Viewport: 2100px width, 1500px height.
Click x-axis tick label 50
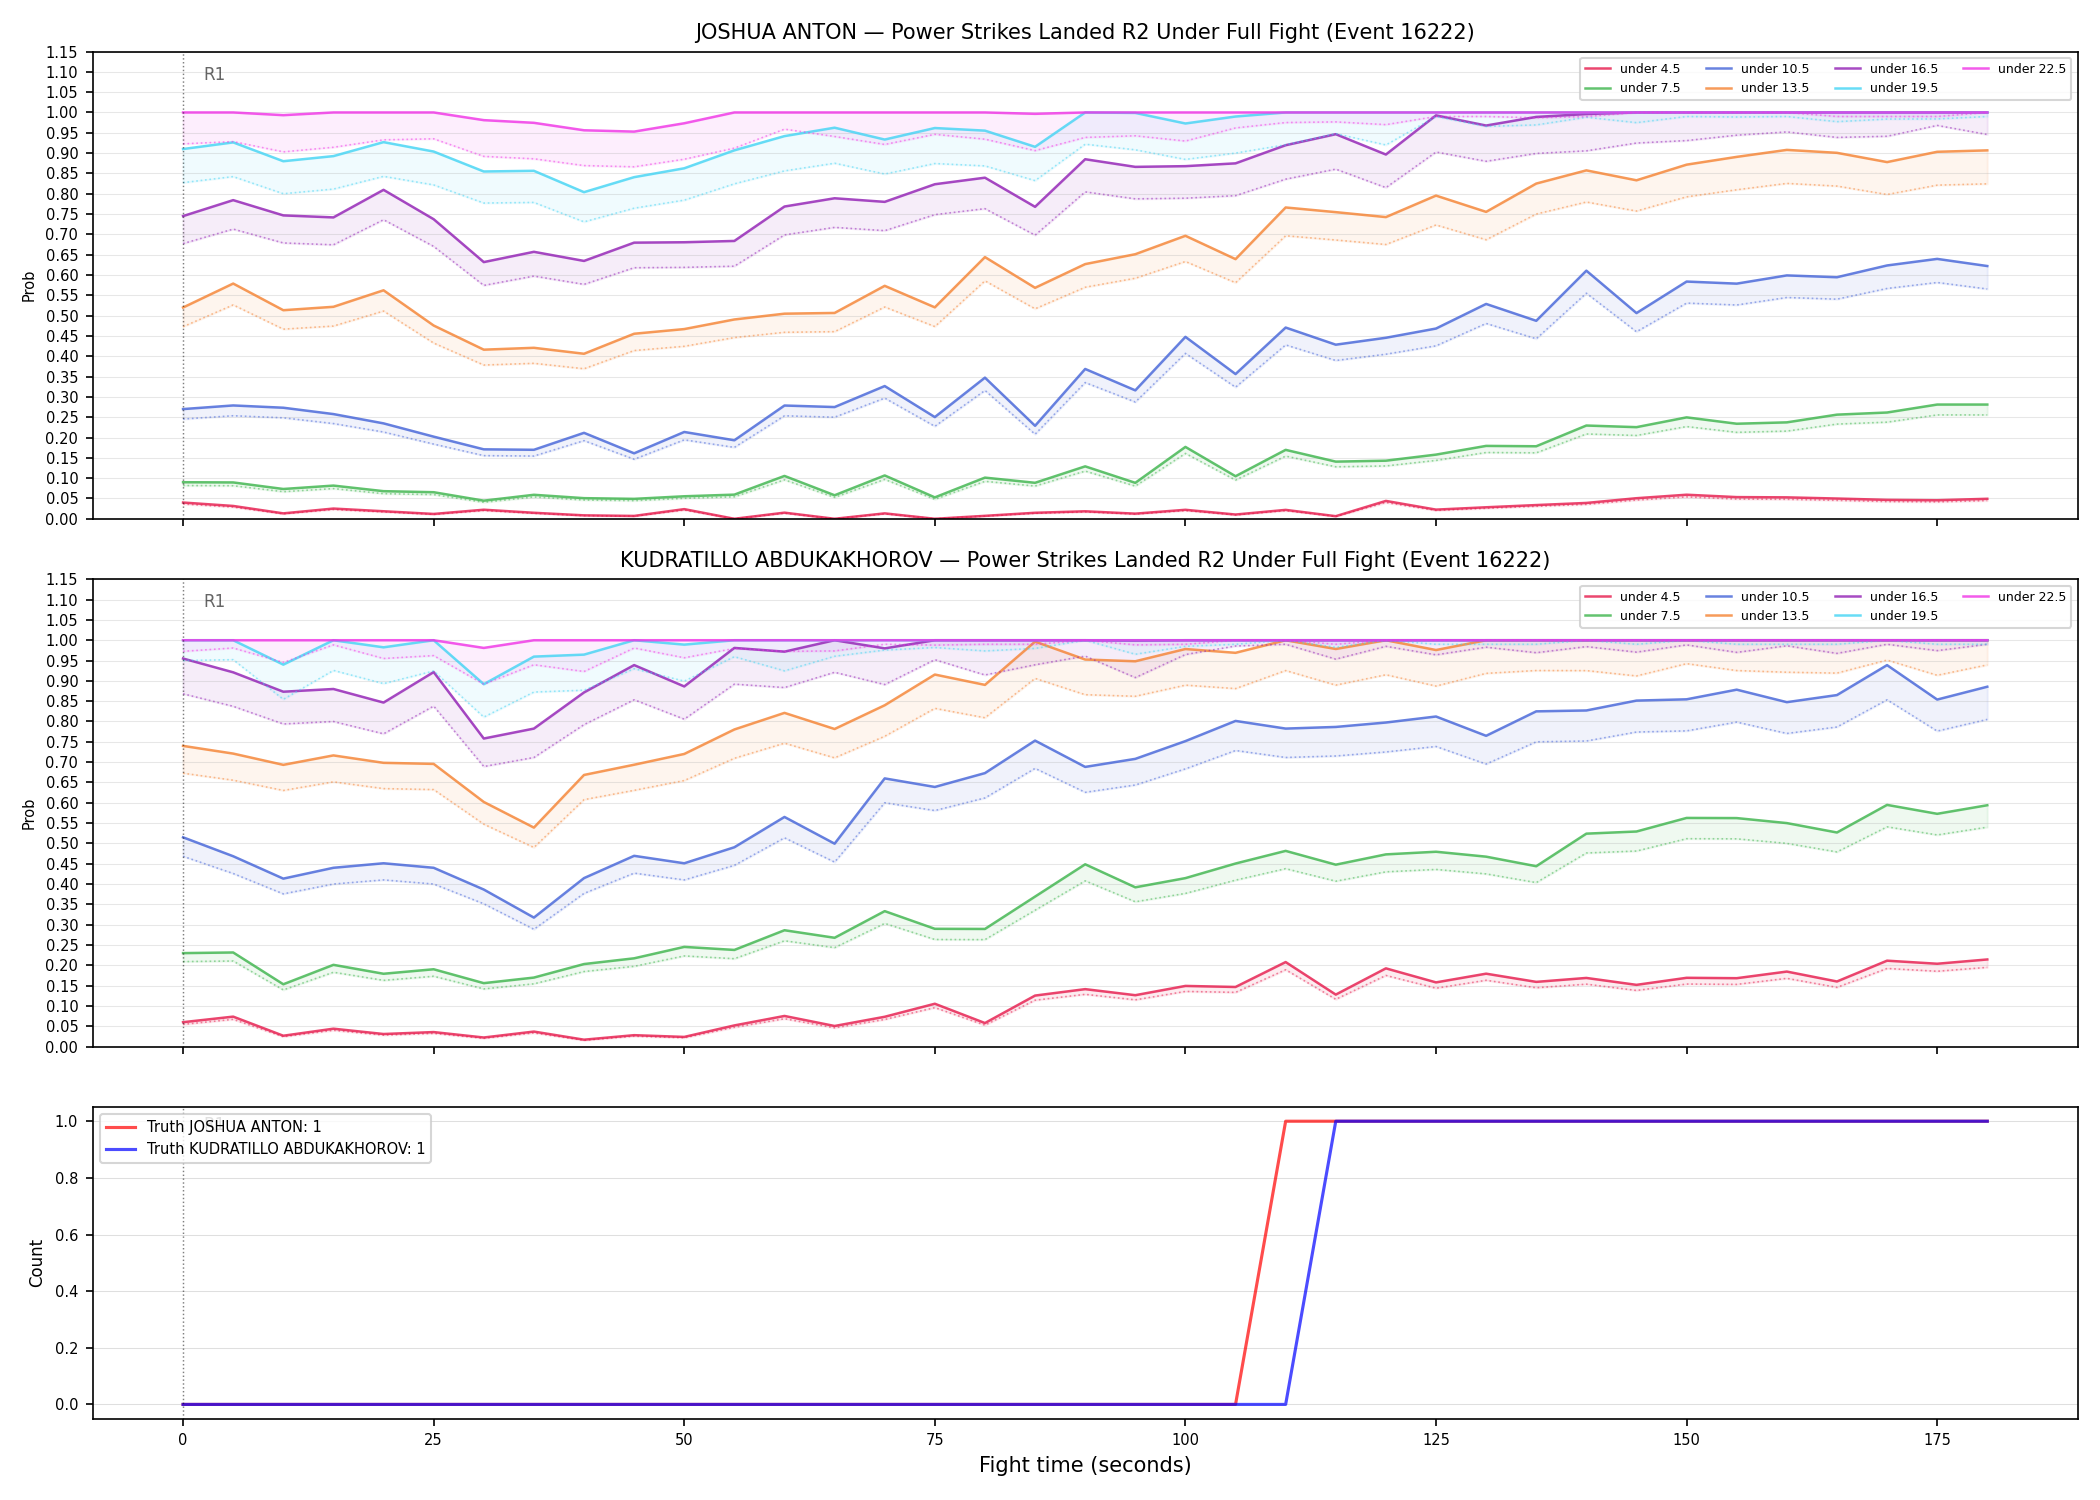pyautogui.click(x=684, y=1440)
